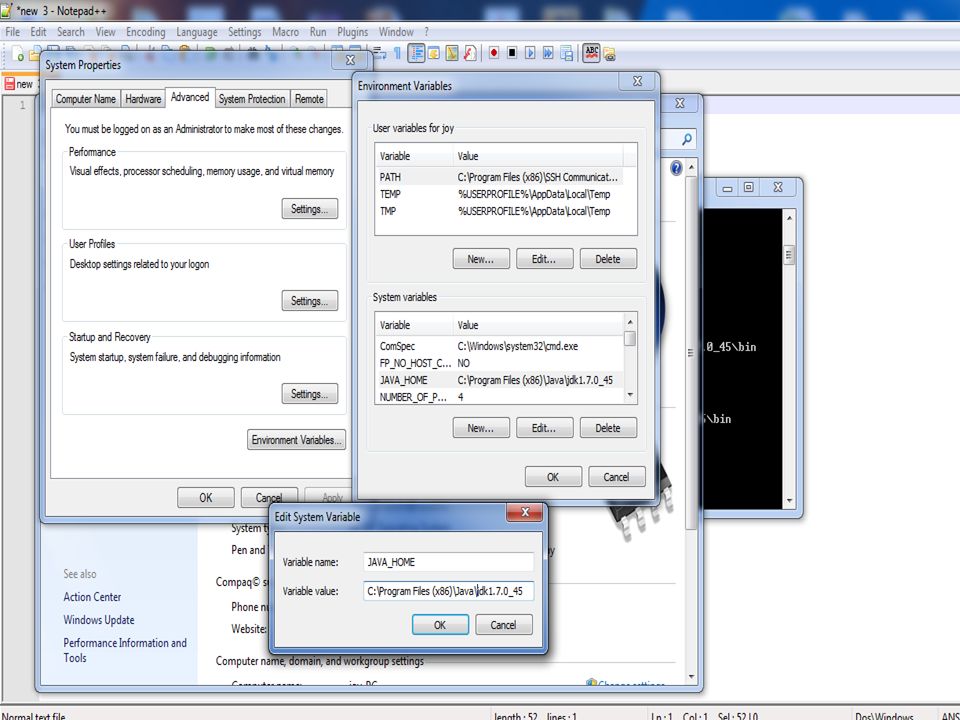
Task: Select PATH row in User variables
Action: pyautogui.click(x=499, y=177)
